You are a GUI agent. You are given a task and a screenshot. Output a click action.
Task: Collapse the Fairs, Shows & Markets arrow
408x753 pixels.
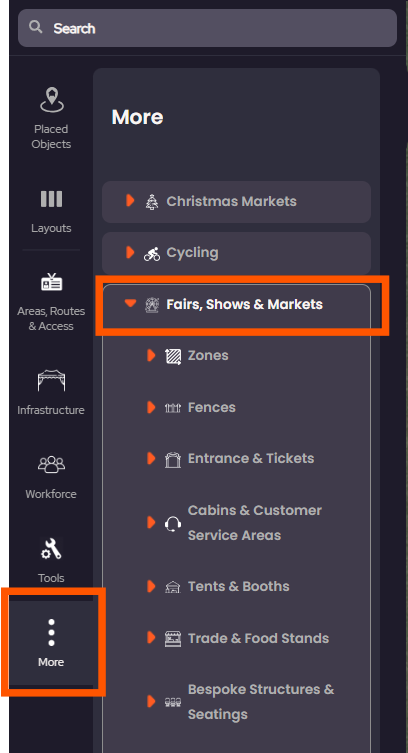point(130,303)
